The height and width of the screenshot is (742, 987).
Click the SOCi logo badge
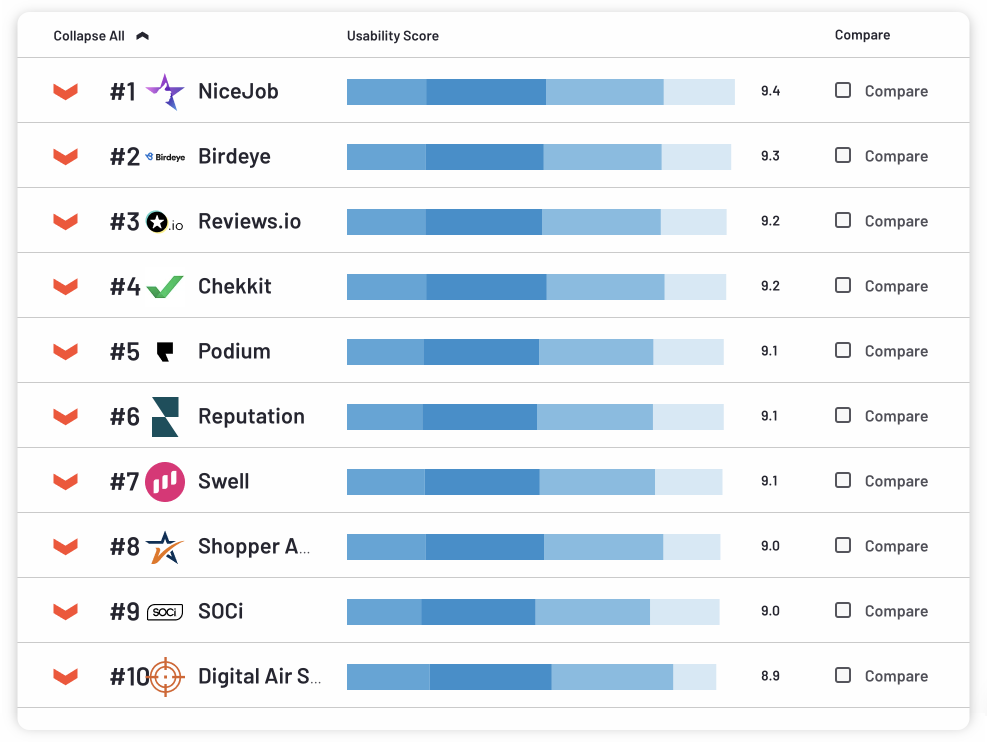[165, 612]
